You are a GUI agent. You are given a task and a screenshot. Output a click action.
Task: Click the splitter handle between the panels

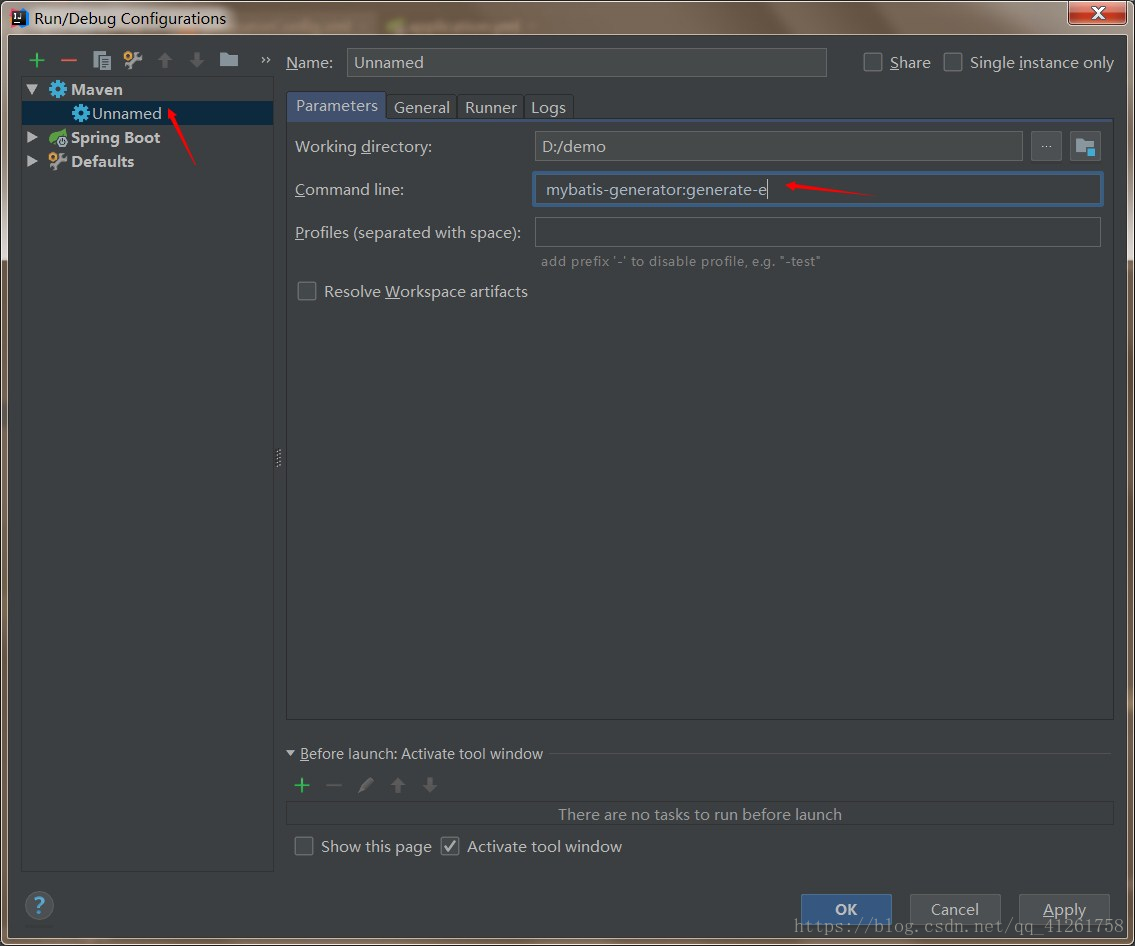pos(279,458)
